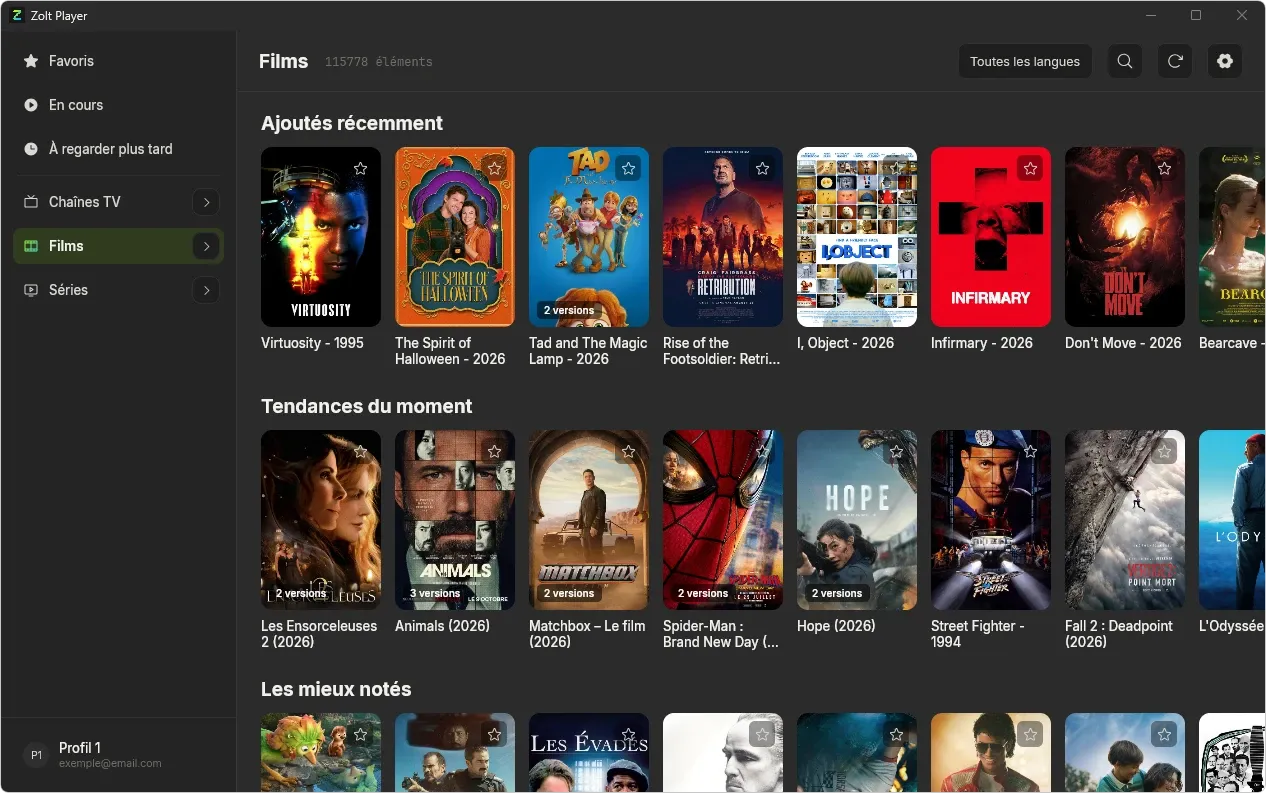The width and height of the screenshot is (1266, 793).
Task: Select Chaînes TV in sidebar
Action: pyautogui.click(x=118, y=202)
